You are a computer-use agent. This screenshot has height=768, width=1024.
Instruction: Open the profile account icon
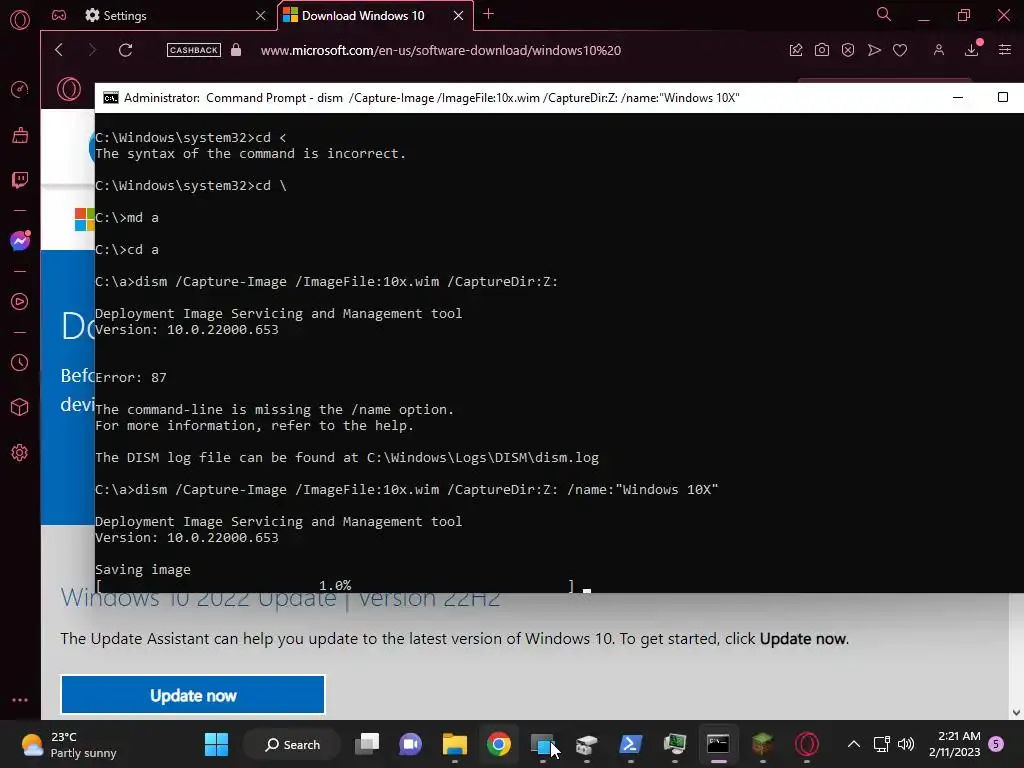coord(938,50)
